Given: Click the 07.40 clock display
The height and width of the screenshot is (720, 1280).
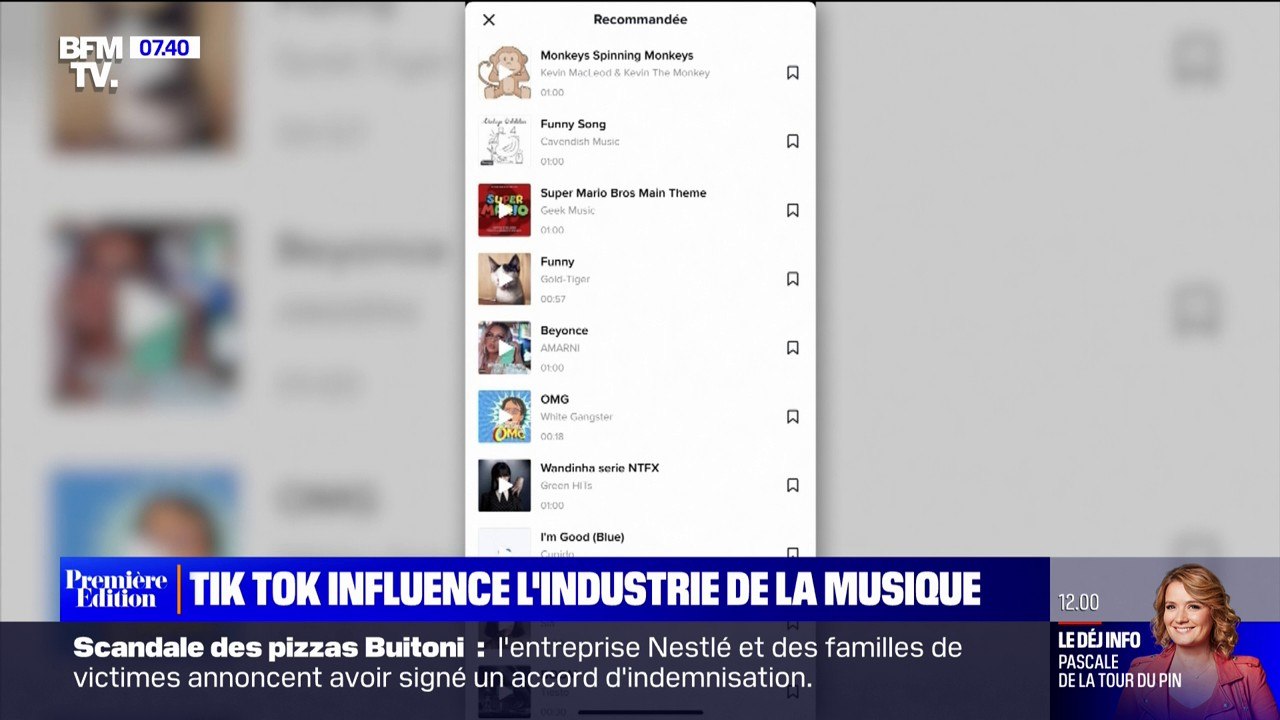Looking at the screenshot, I should pos(164,48).
